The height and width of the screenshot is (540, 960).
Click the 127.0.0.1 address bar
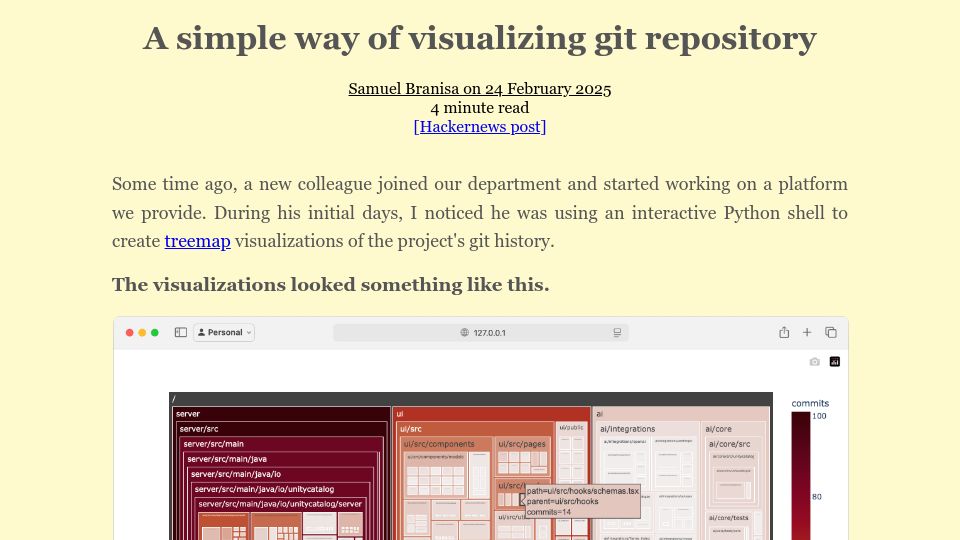coord(481,332)
